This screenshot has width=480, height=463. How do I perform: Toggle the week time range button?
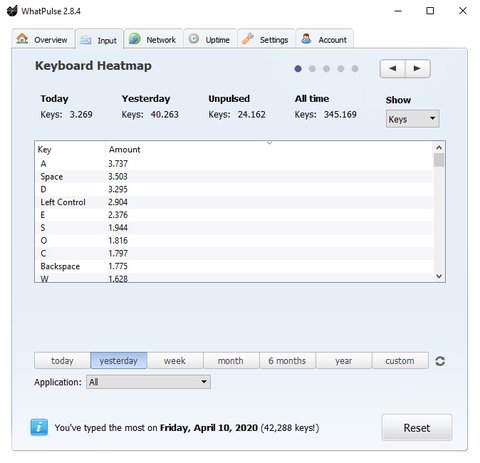[x=175, y=361]
